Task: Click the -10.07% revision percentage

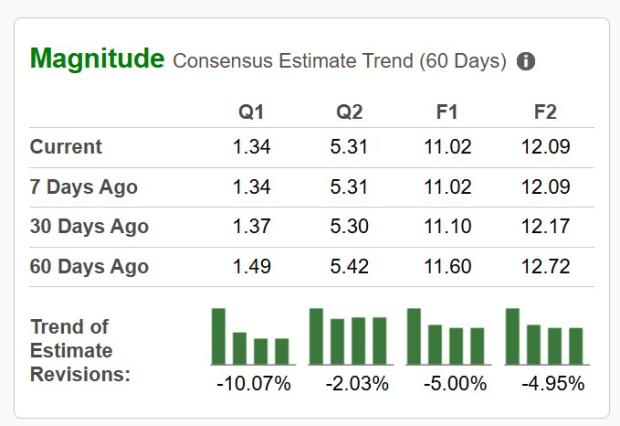Action: point(253,383)
